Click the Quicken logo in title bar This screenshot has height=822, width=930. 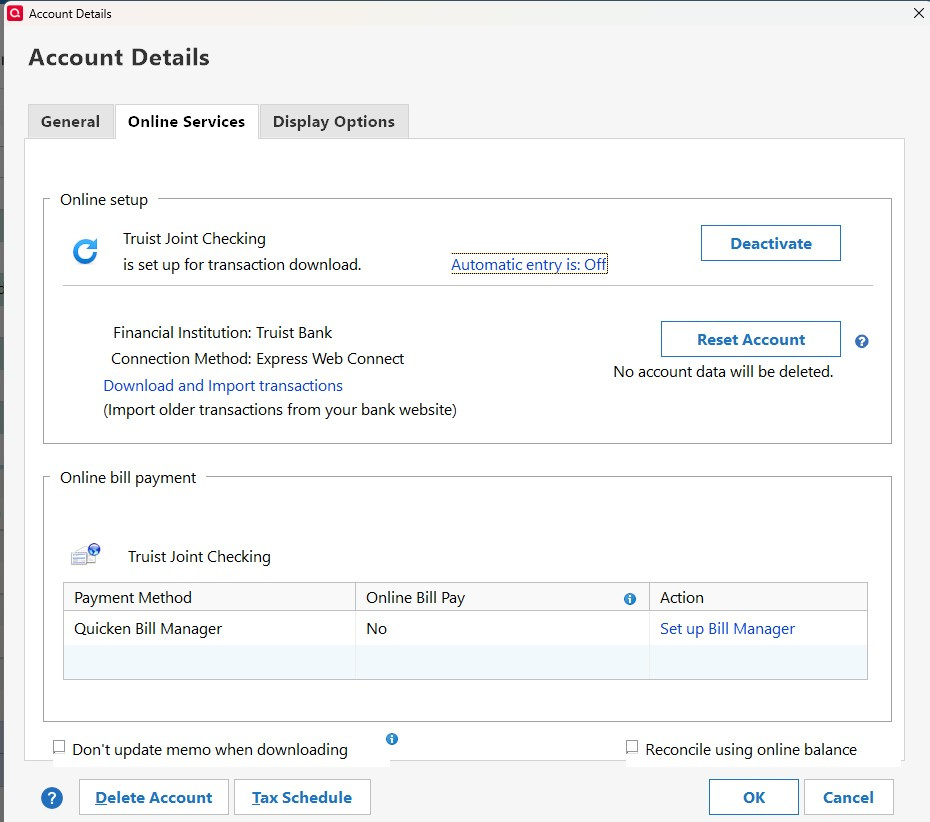[x=14, y=14]
